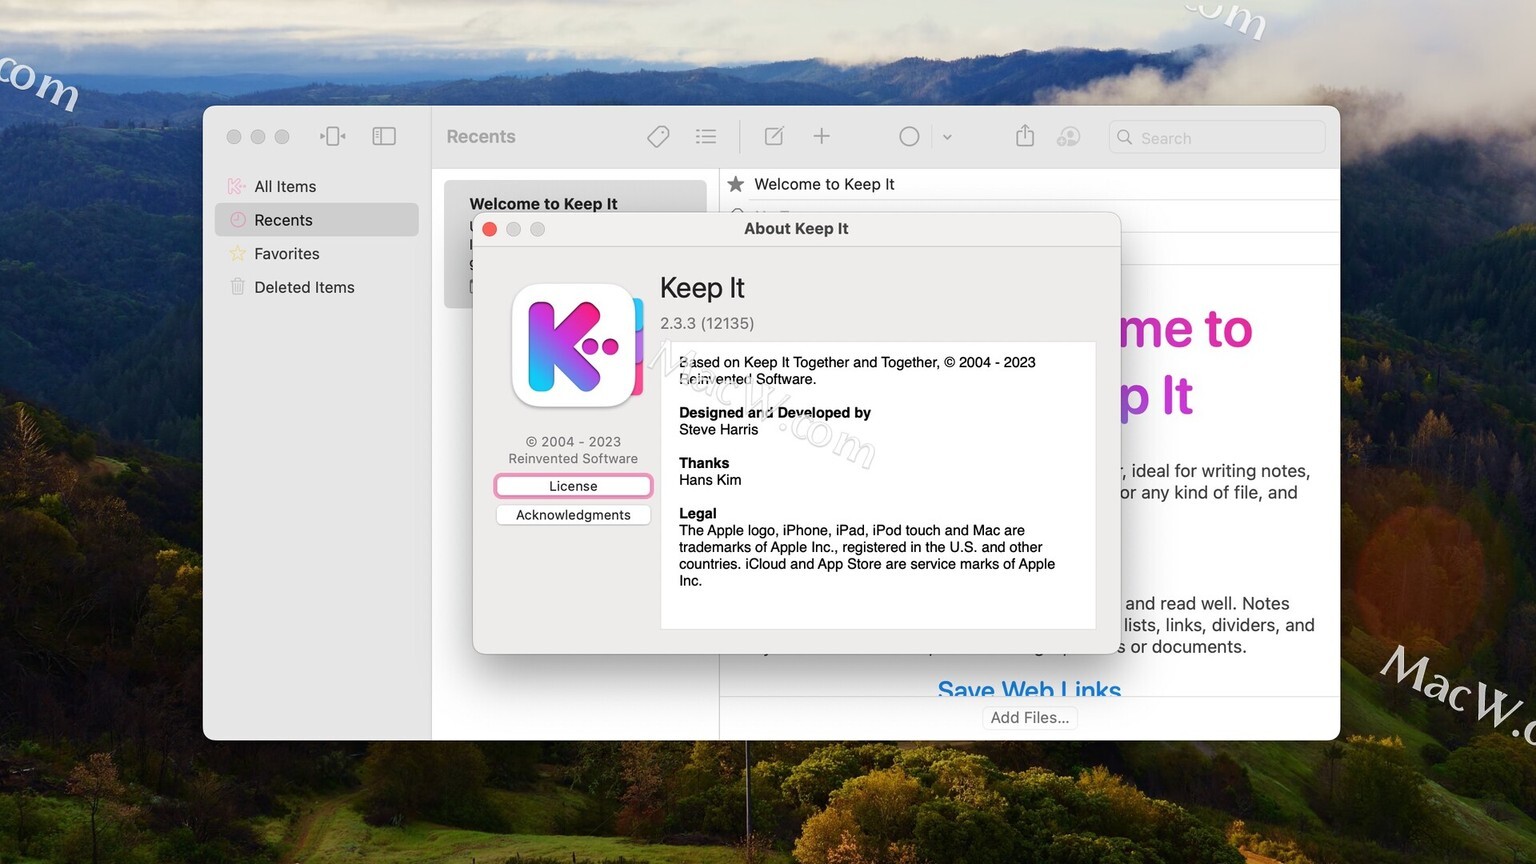Click the share icon in toolbar
This screenshot has height=864, width=1536.
pos(1025,135)
